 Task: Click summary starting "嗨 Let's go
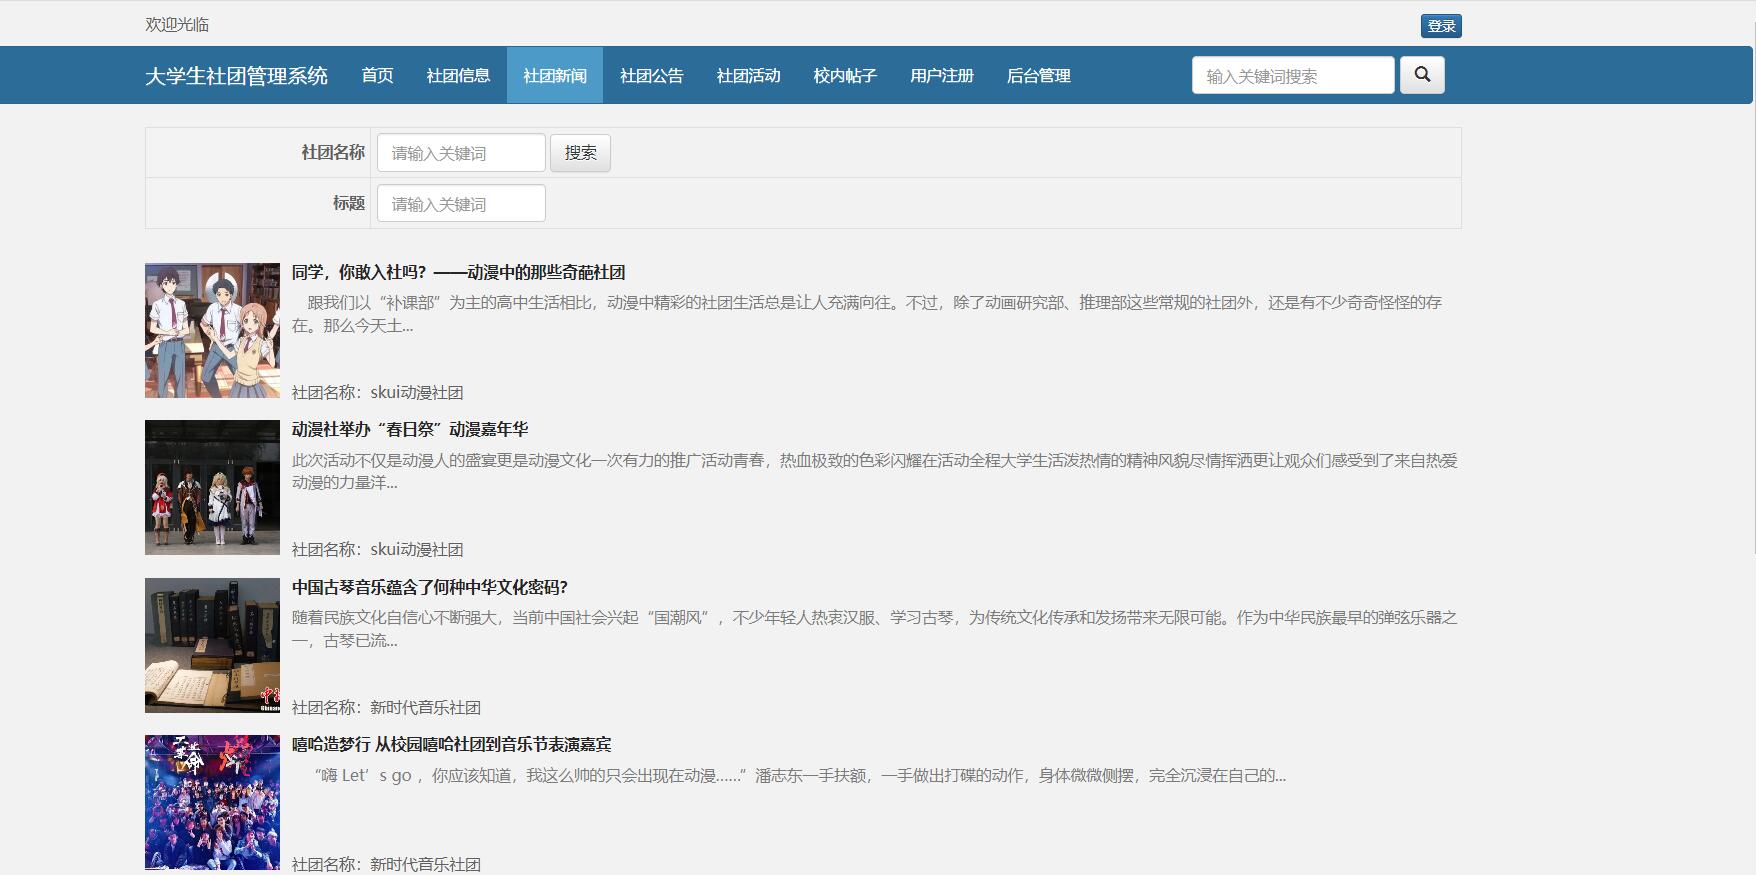pos(789,775)
